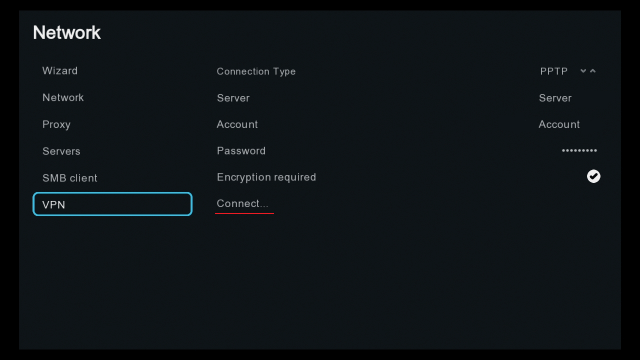Select the Encryption required label
The image size is (640, 360).
(266, 177)
